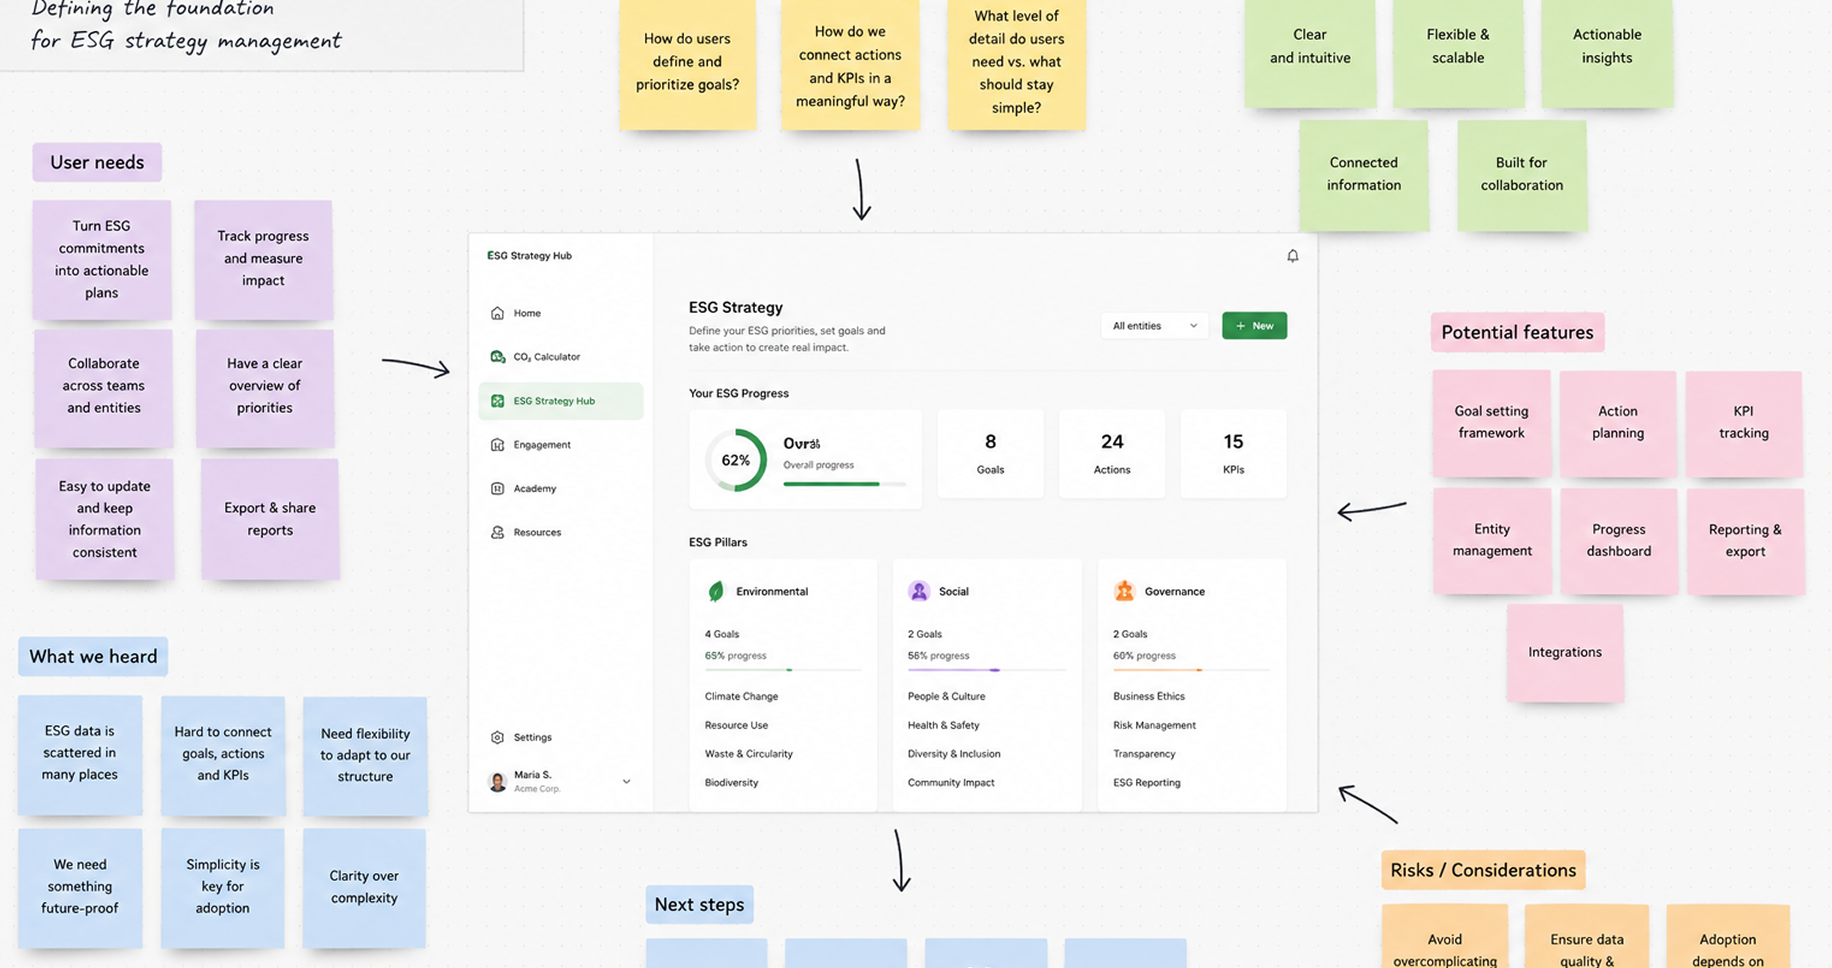Open the Academy menu item
1832x968 pixels.
click(560, 489)
